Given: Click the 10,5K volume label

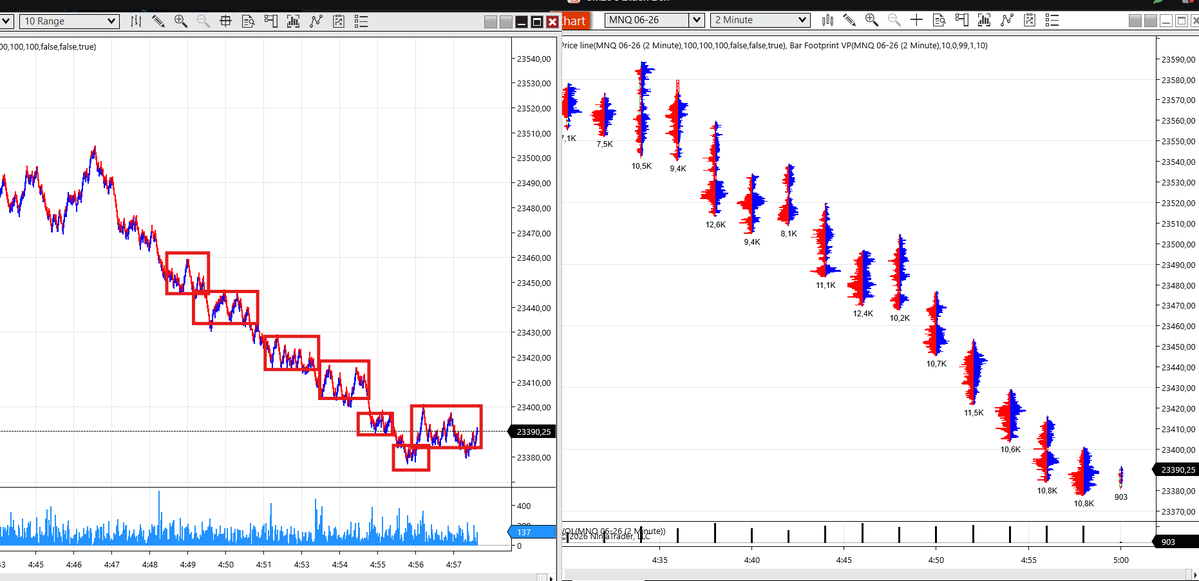Looking at the screenshot, I should [x=642, y=166].
